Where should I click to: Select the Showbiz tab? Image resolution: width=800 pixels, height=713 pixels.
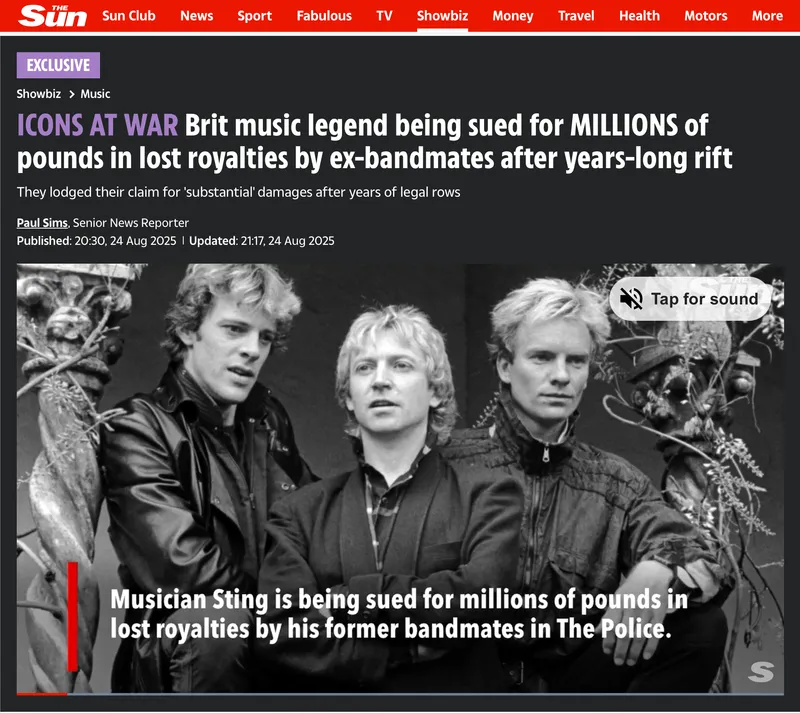pyautogui.click(x=442, y=16)
